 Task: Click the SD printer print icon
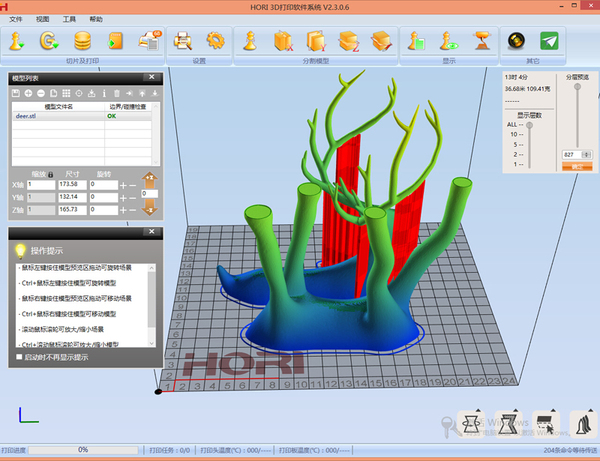coord(150,40)
